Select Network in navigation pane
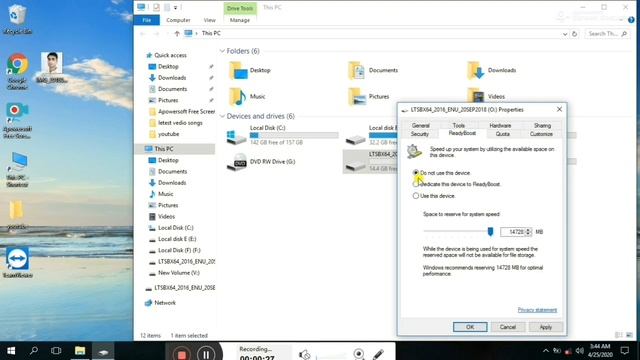The image size is (640, 360). coord(165,303)
